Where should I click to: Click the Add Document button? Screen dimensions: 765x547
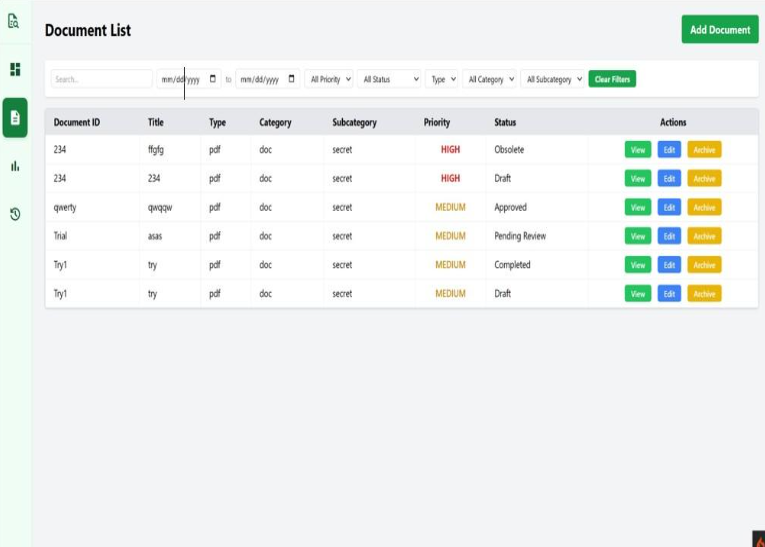tap(720, 29)
